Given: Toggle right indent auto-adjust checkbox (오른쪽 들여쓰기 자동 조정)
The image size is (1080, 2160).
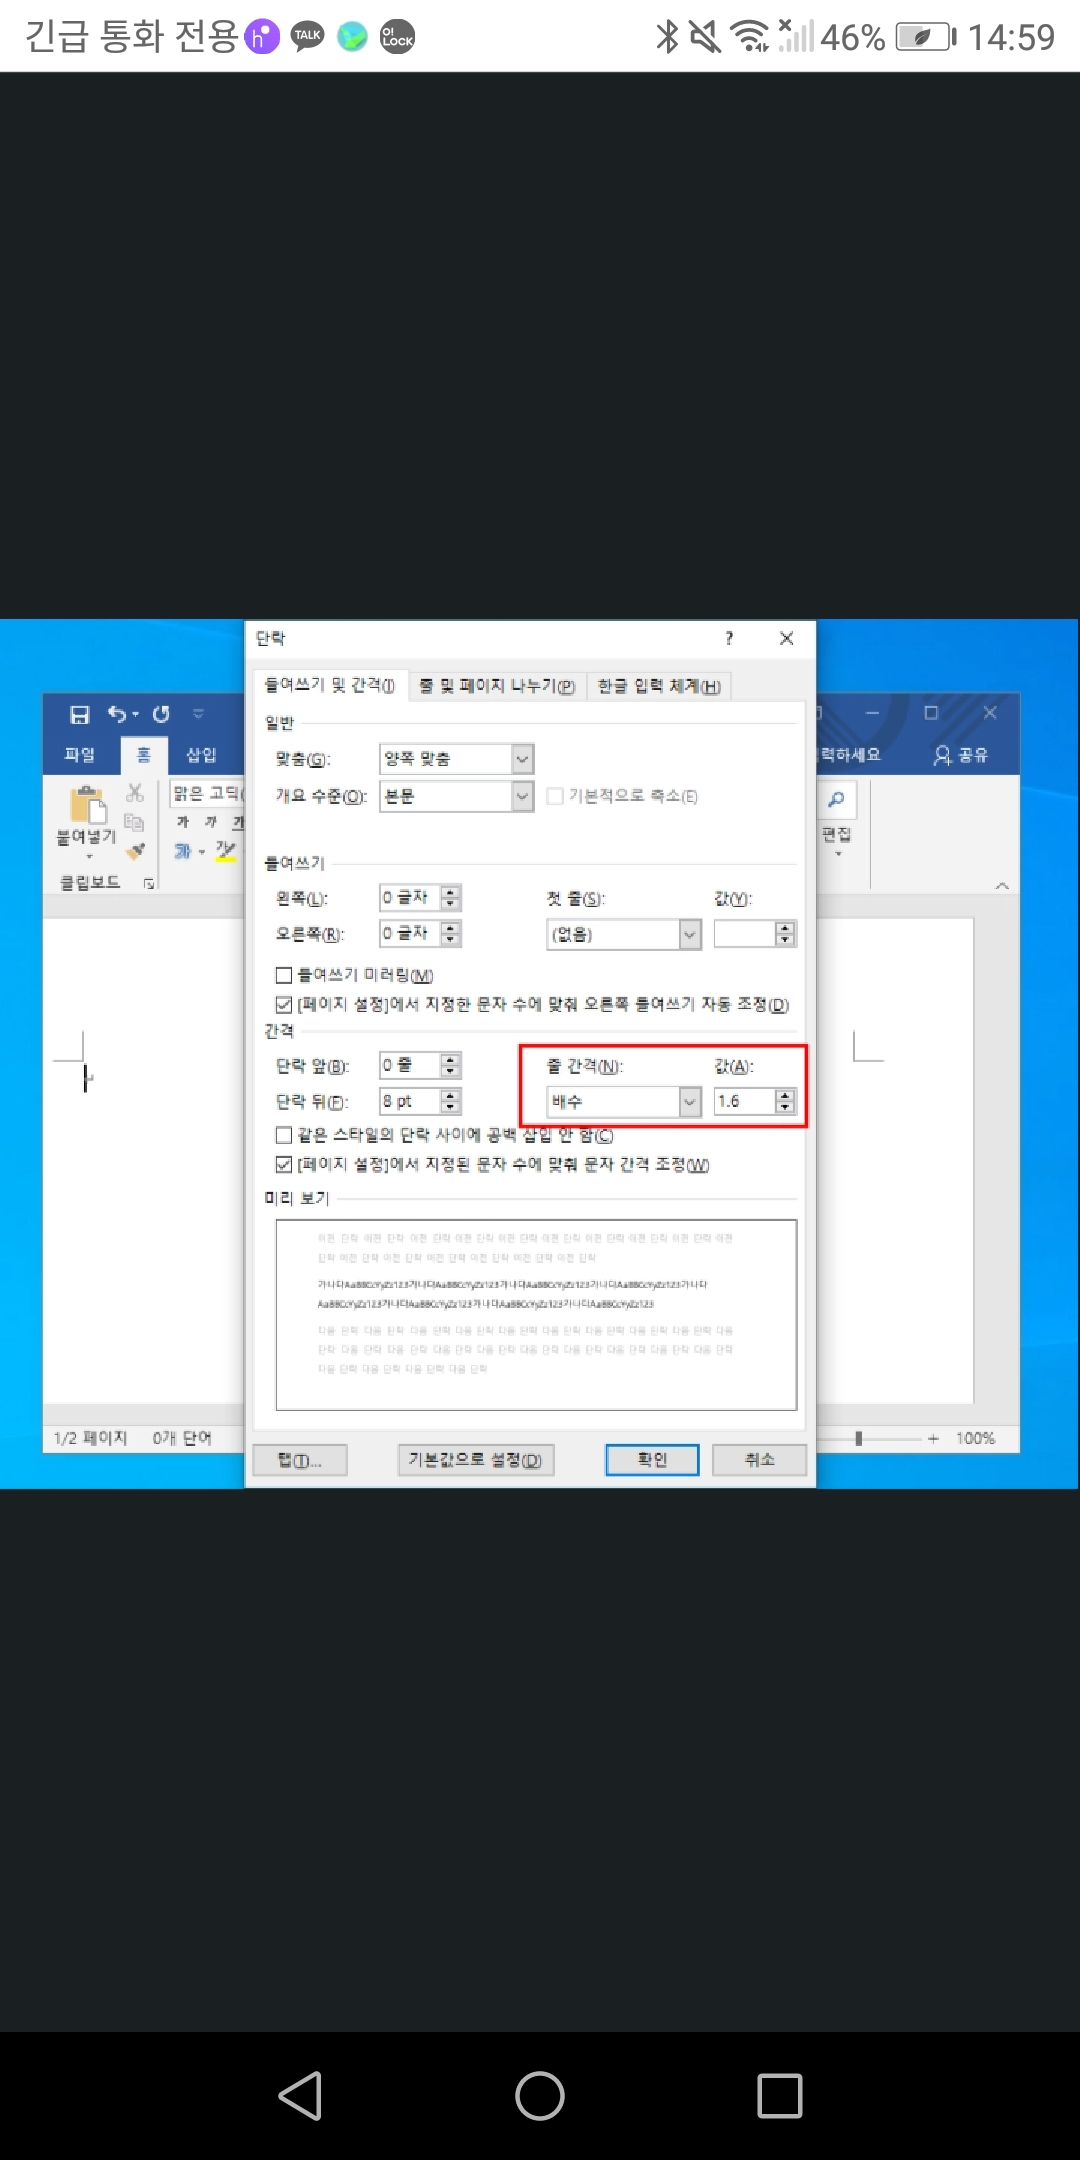Looking at the screenshot, I should coord(284,1004).
